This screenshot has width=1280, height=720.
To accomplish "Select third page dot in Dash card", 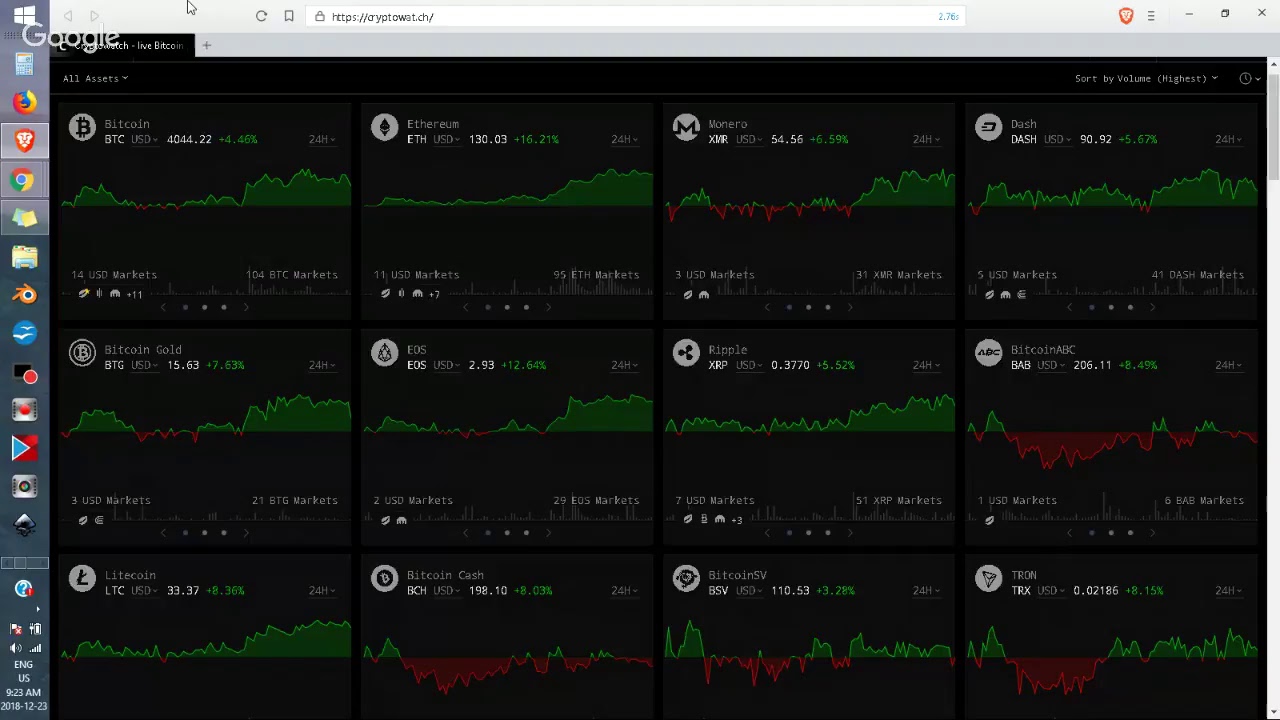I will point(1130,307).
